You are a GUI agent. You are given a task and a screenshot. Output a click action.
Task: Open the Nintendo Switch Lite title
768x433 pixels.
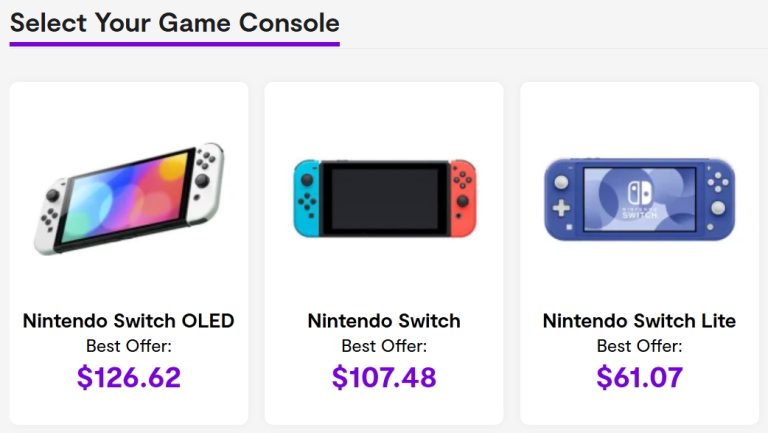point(639,321)
